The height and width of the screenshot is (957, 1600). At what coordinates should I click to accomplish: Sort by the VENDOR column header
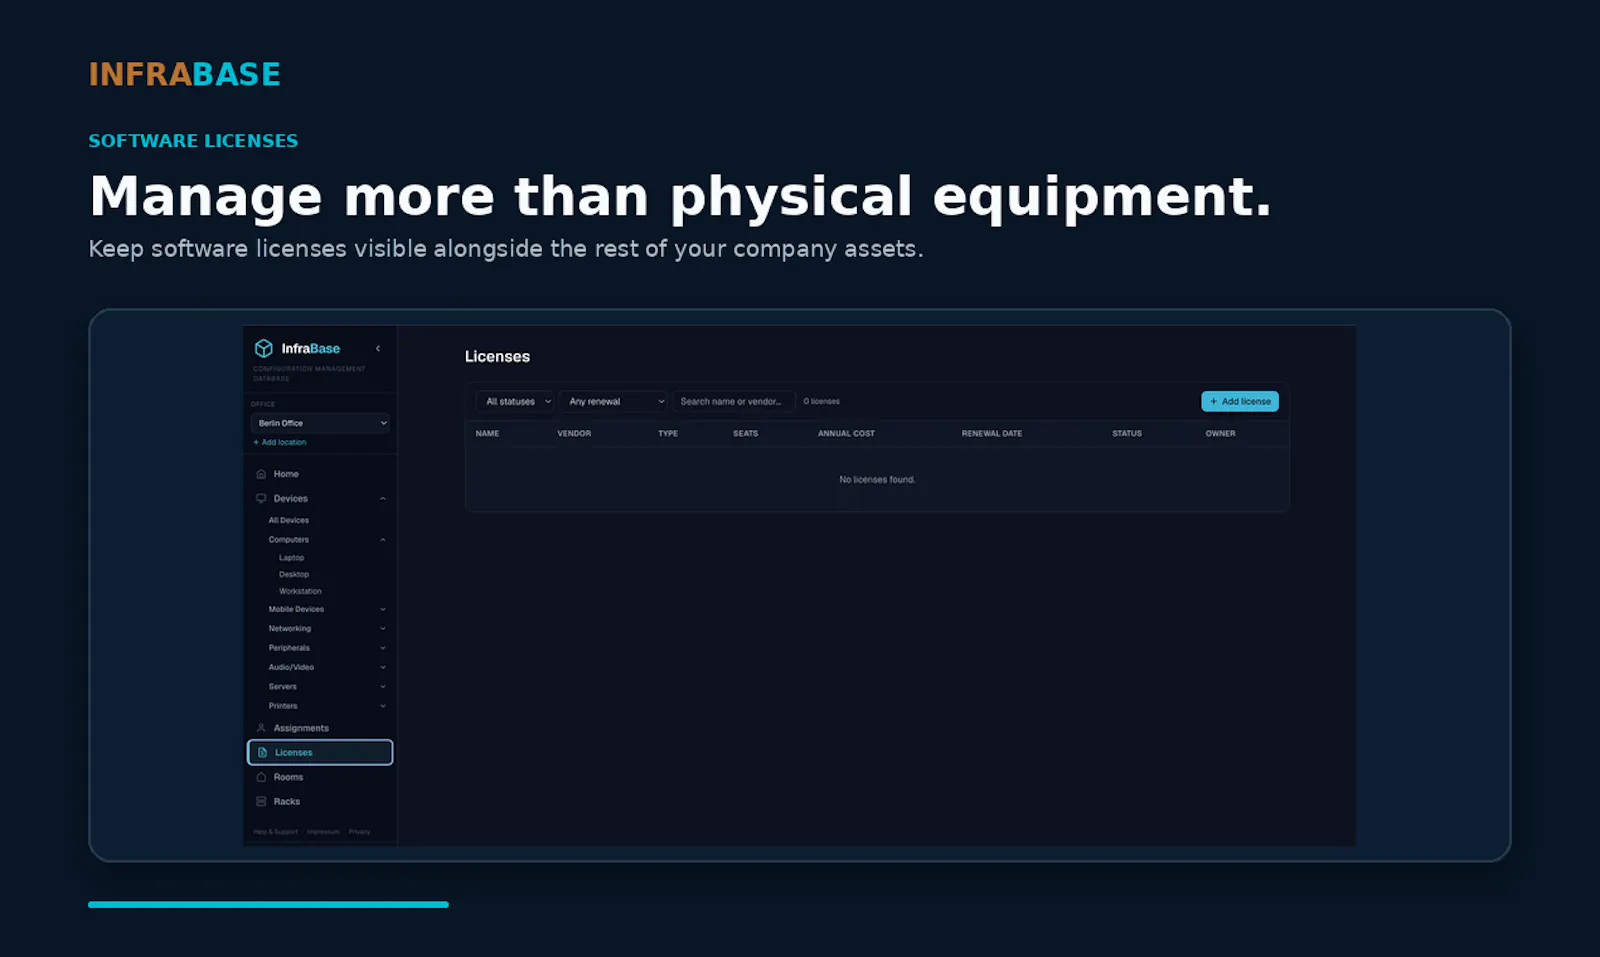pos(574,433)
